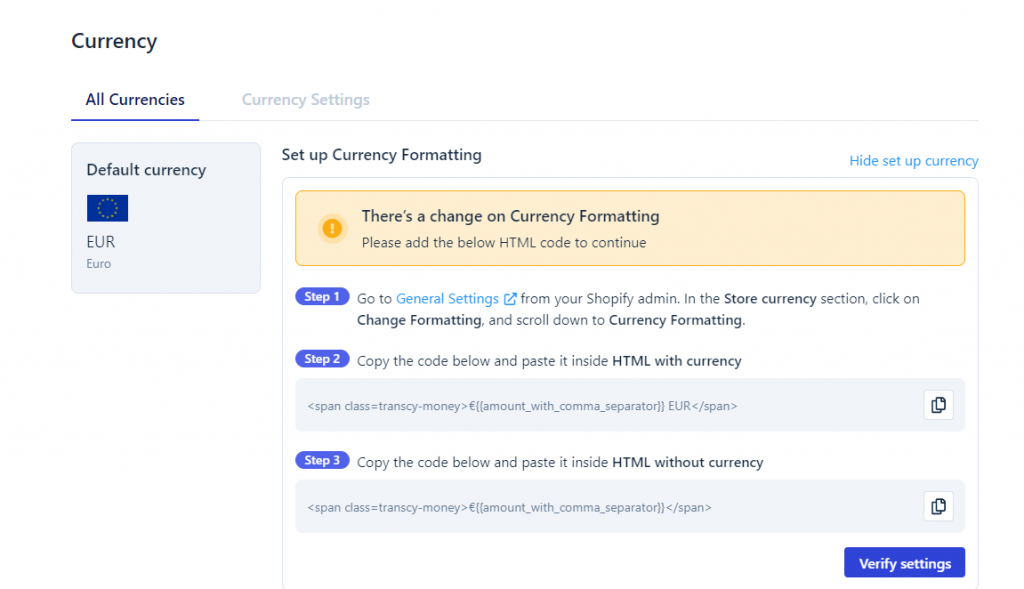Switch to the Currency Settings tab

pyautogui.click(x=305, y=99)
